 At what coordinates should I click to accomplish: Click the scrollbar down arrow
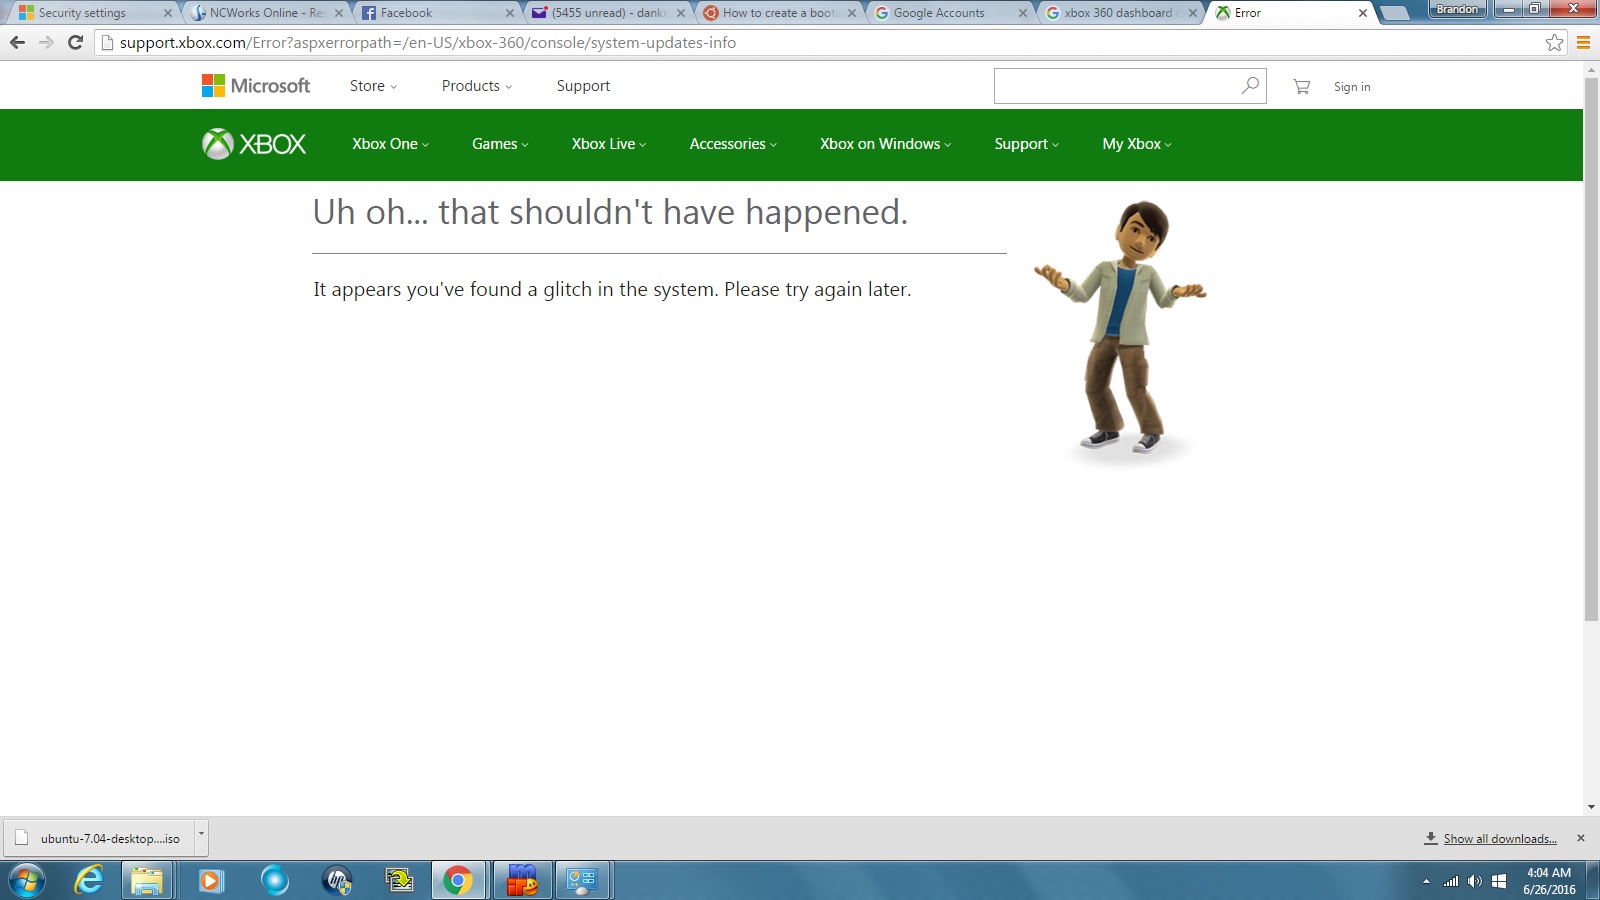coord(1591,807)
